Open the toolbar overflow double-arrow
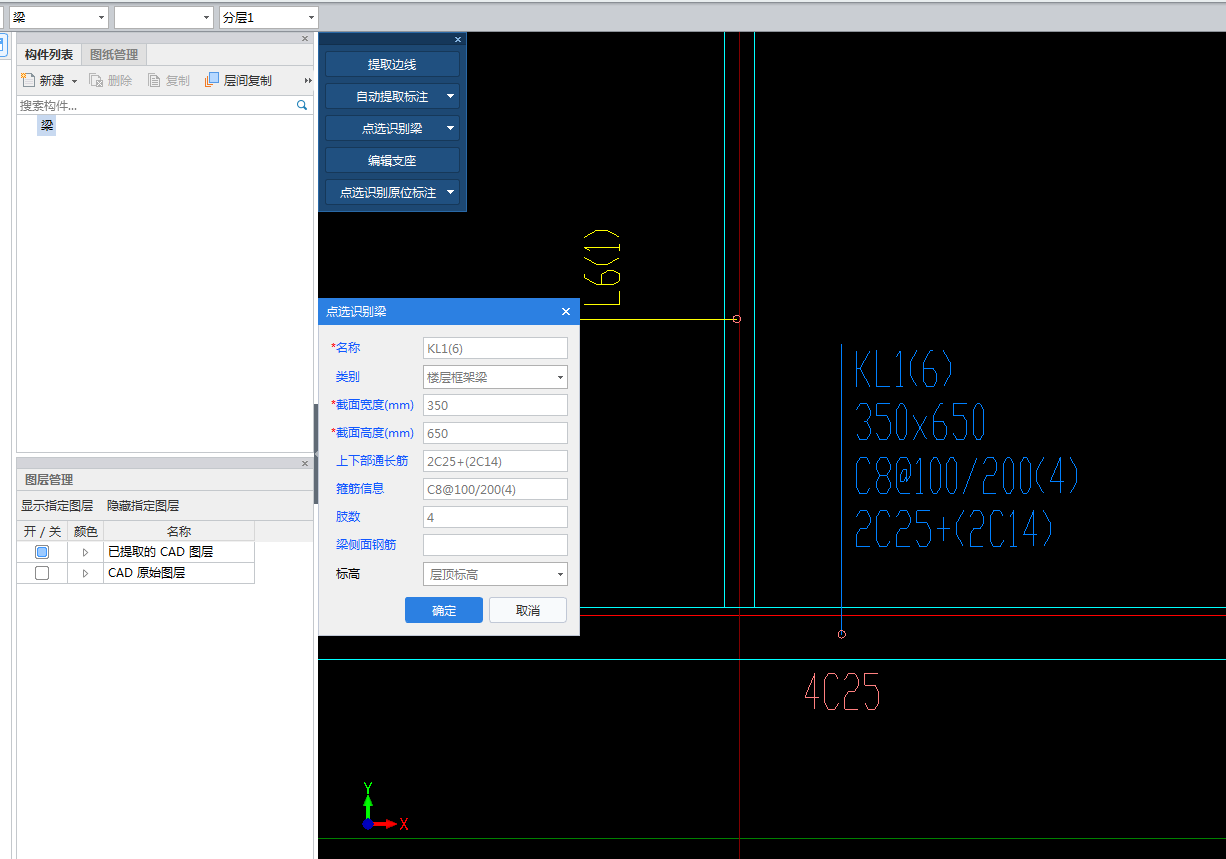 [x=308, y=80]
